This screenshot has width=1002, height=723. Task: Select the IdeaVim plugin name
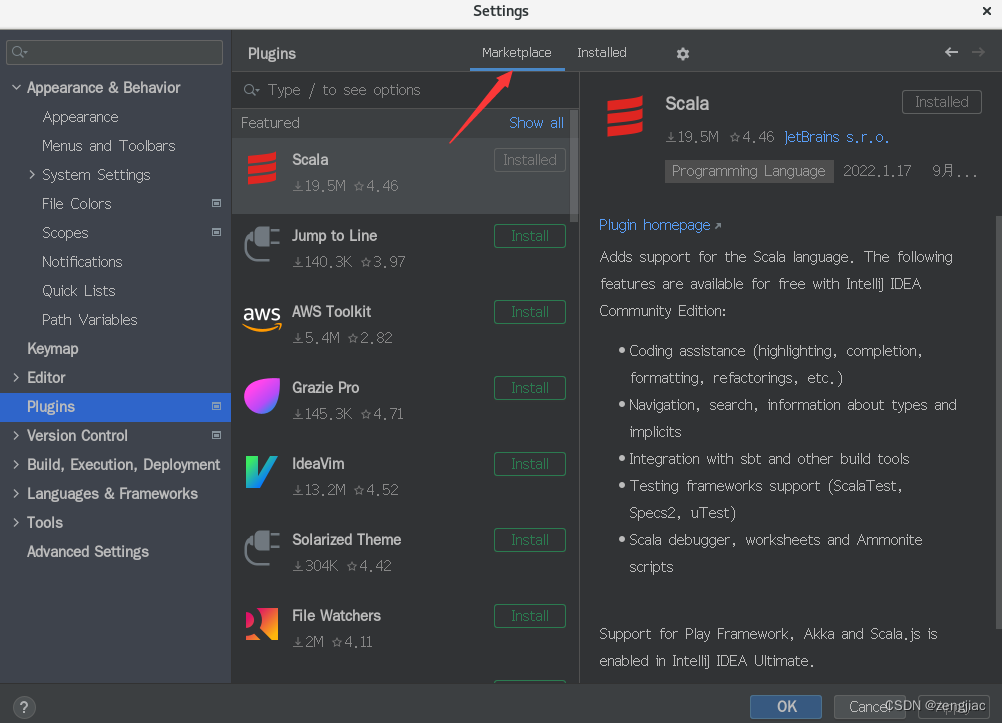[x=318, y=463]
